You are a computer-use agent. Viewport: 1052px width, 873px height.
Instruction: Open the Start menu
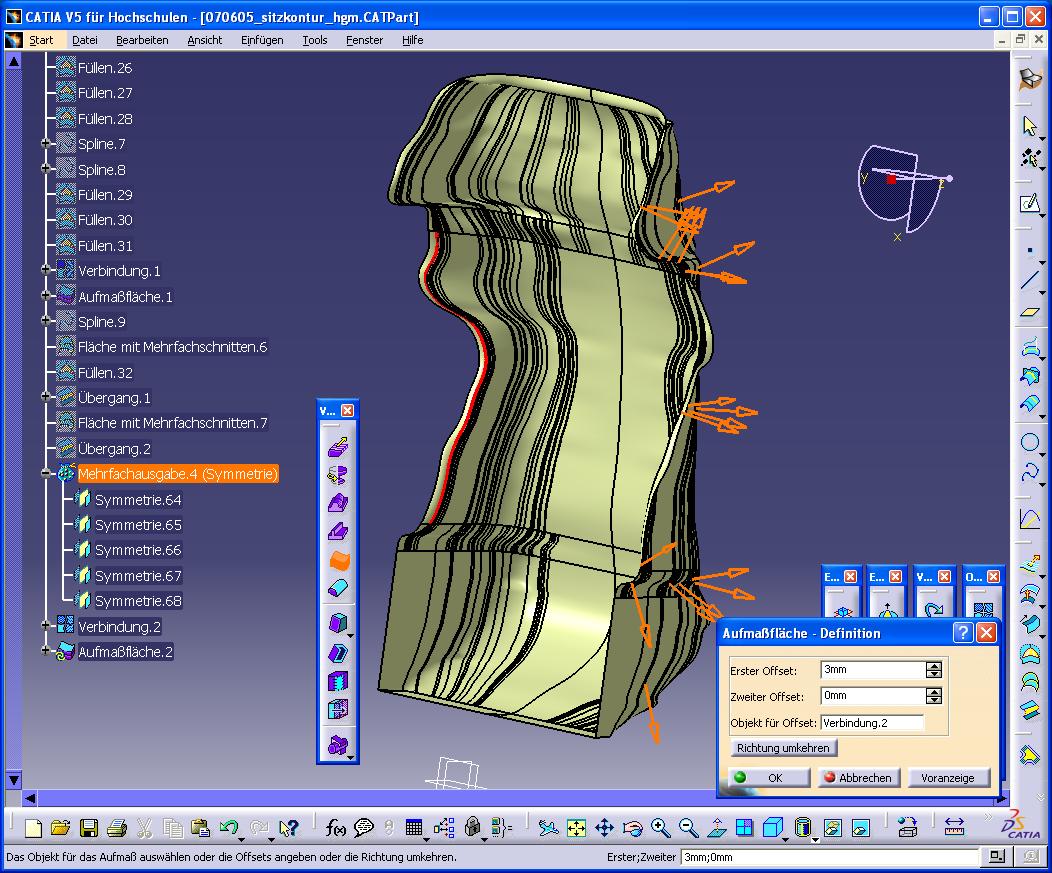pyautogui.click(x=41, y=40)
